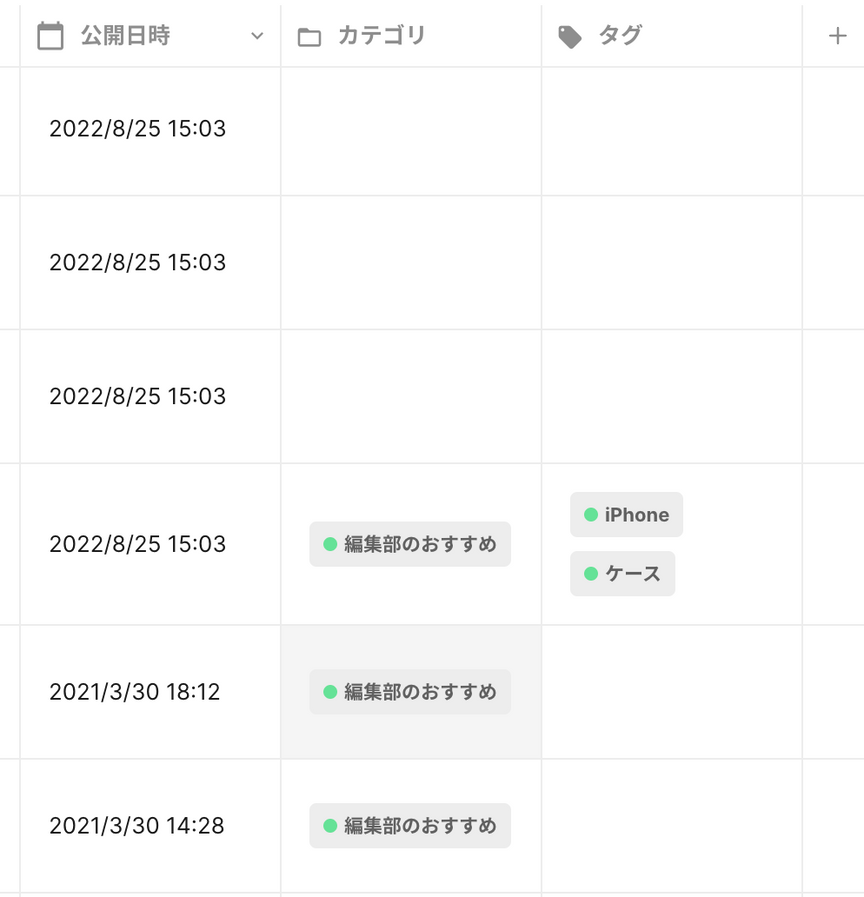Click empty カテゴリ cell in the first row
The width and height of the screenshot is (864, 897).
coord(411,131)
